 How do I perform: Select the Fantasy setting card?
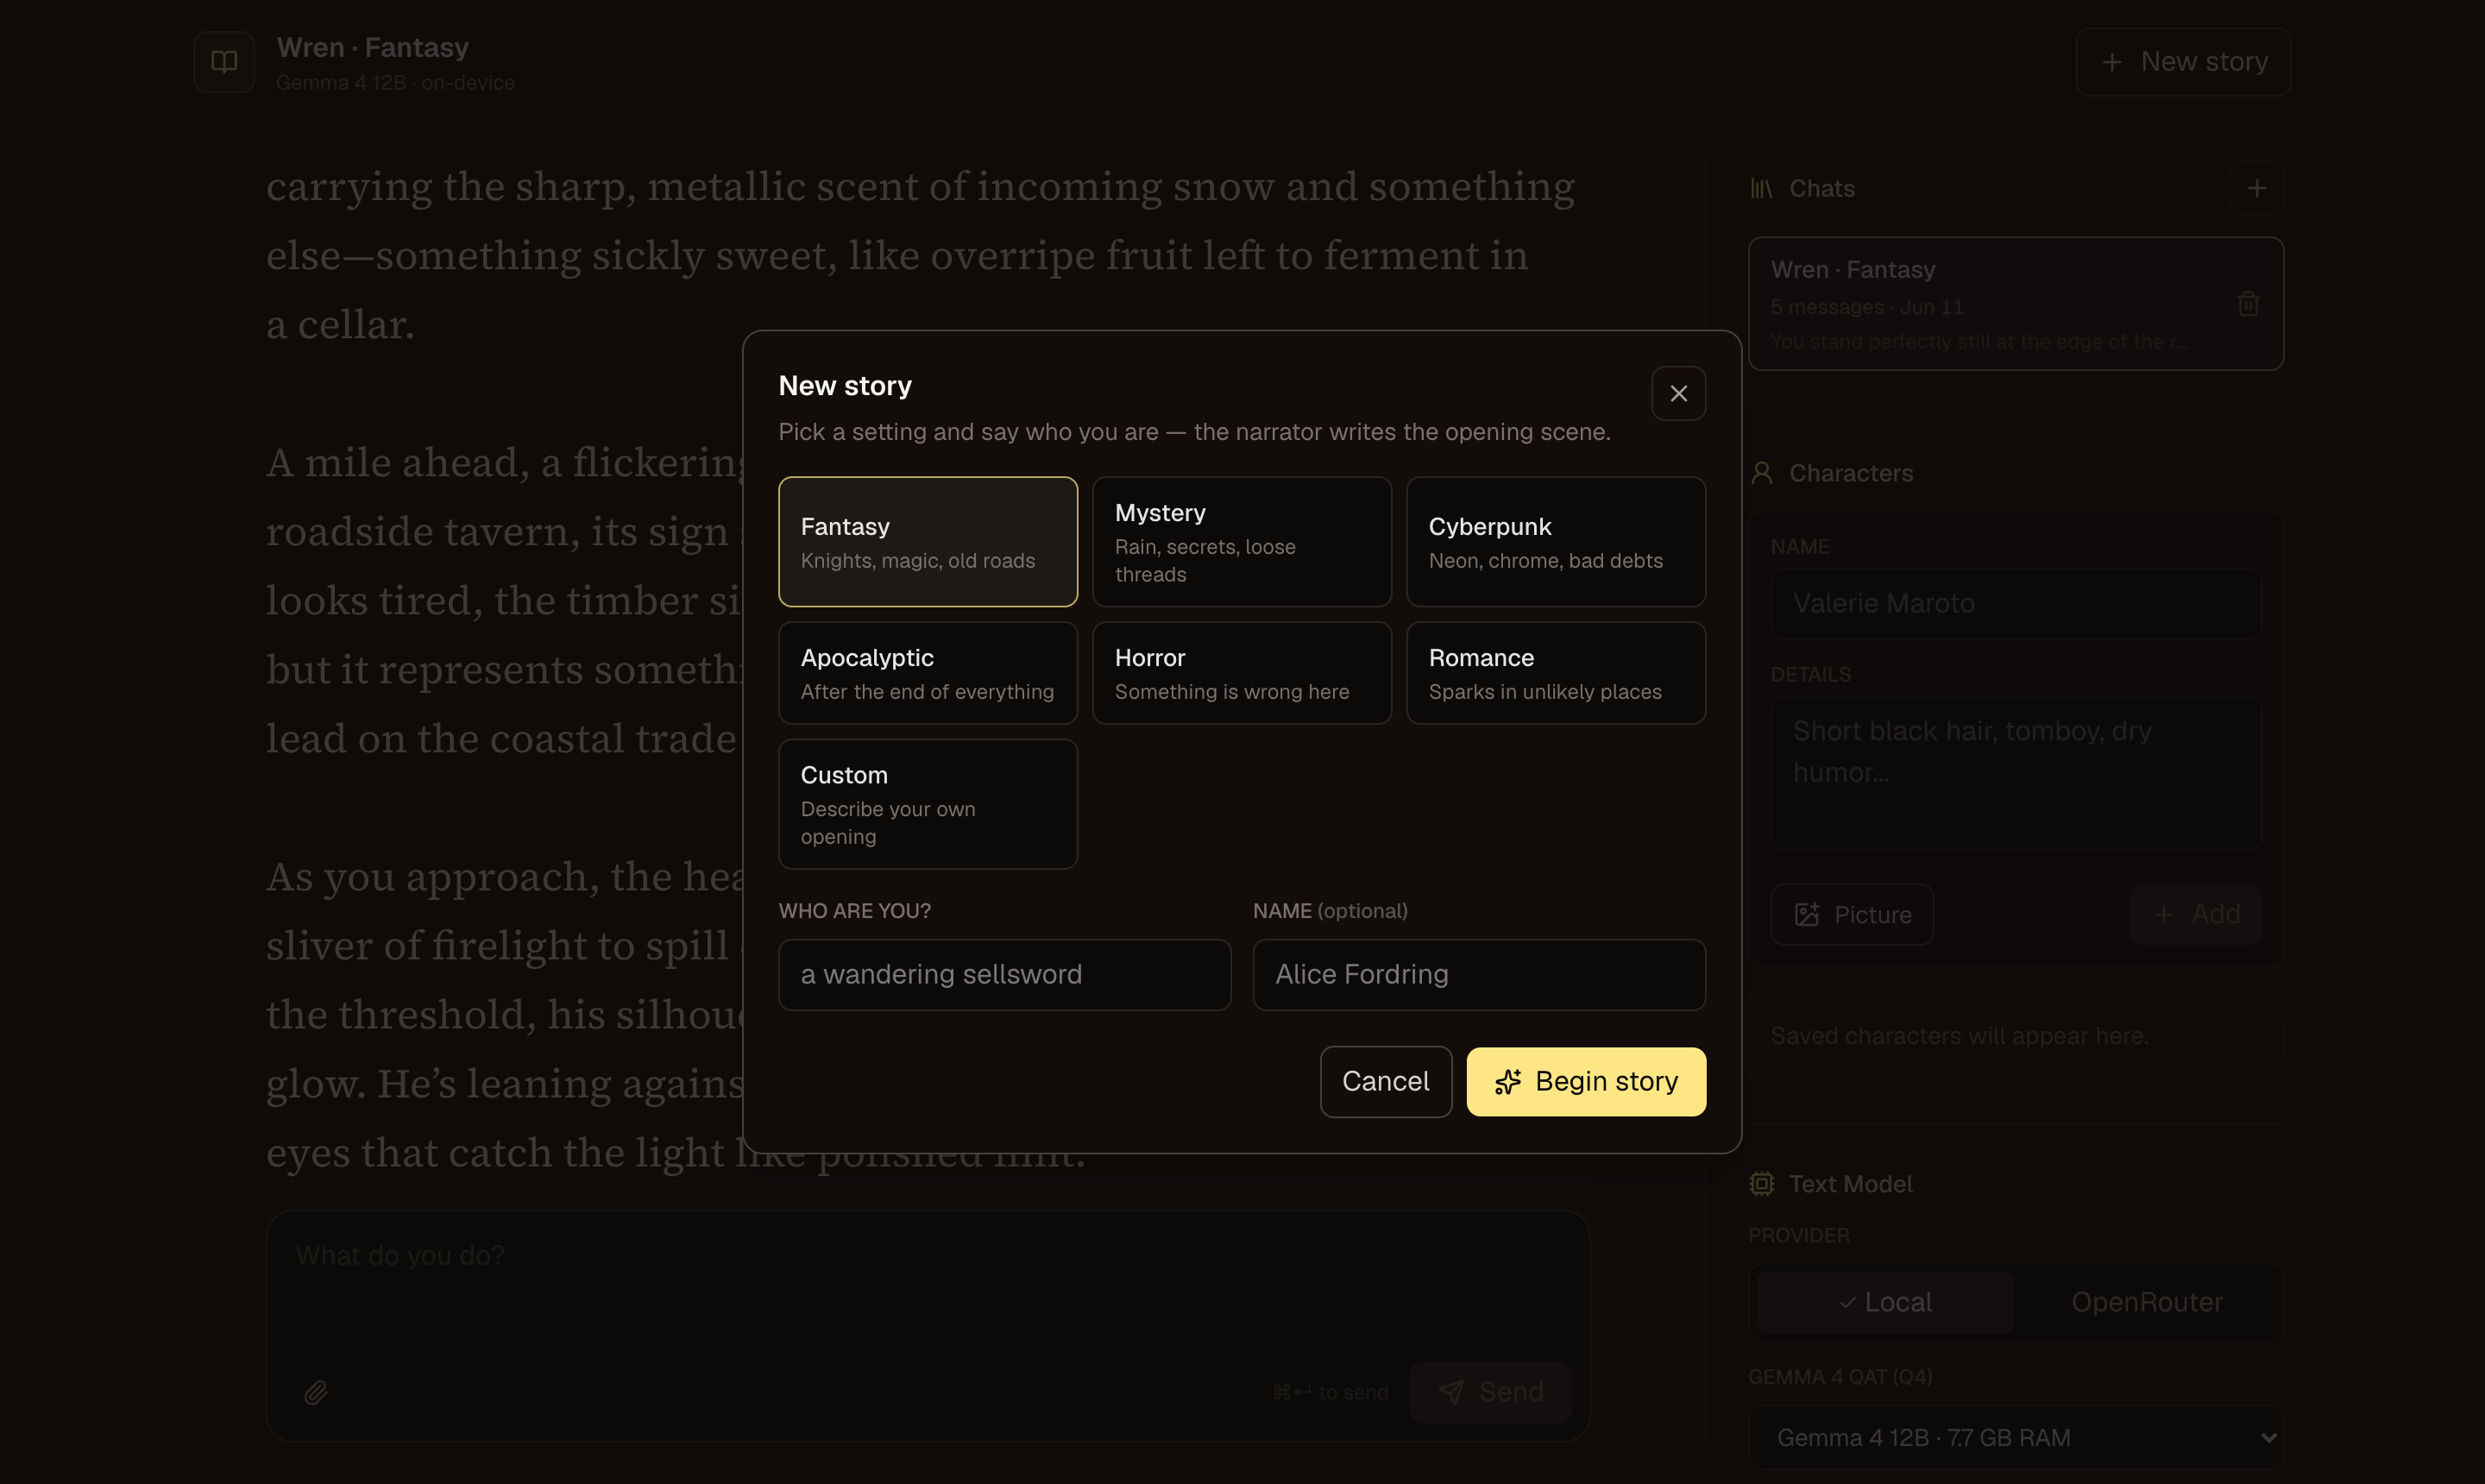pyautogui.click(x=927, y=541)
